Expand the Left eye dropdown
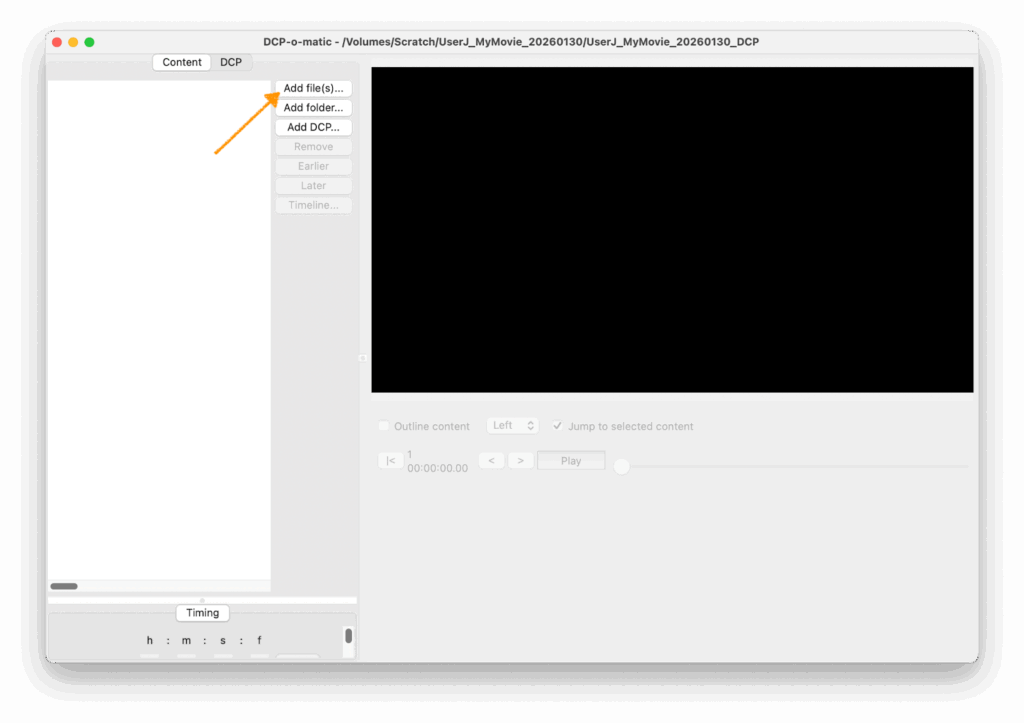1024x723 pixels. (x=513, y=426)
